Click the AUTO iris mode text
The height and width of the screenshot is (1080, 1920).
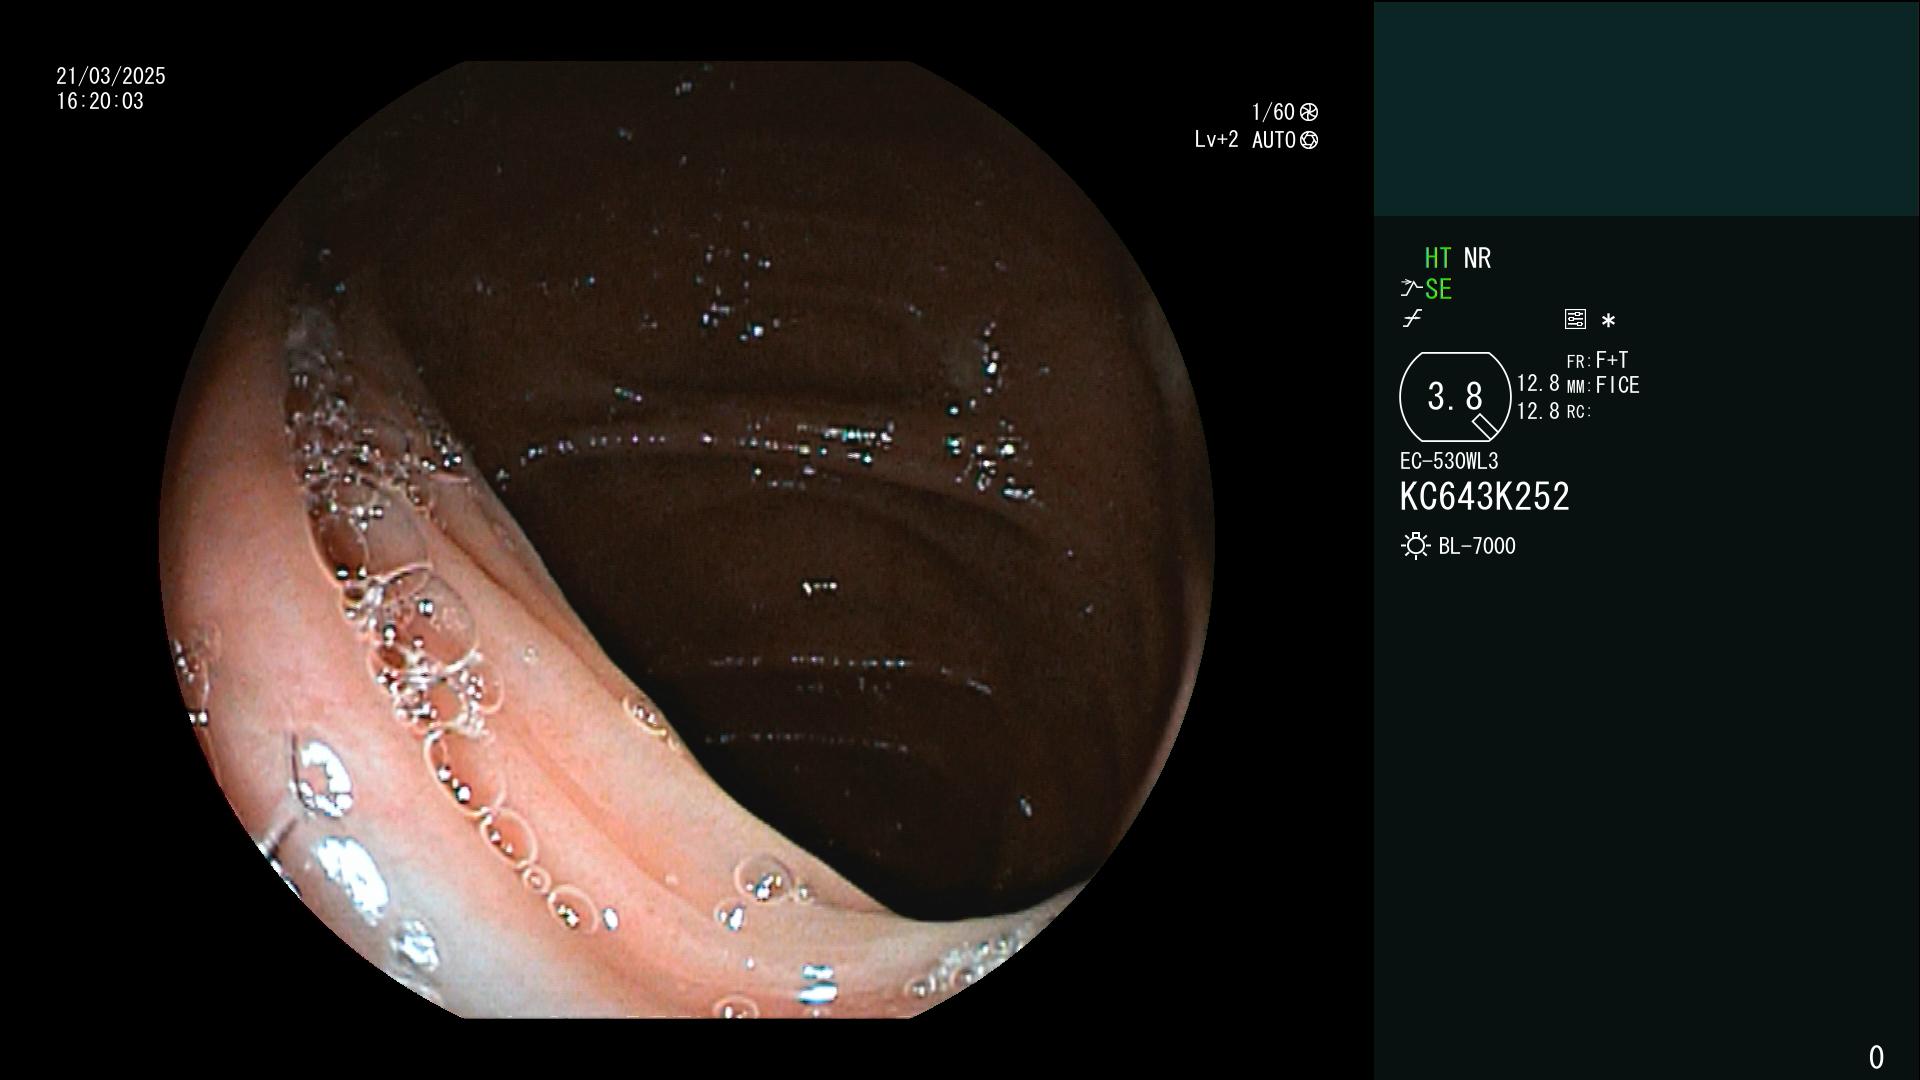1274,141
